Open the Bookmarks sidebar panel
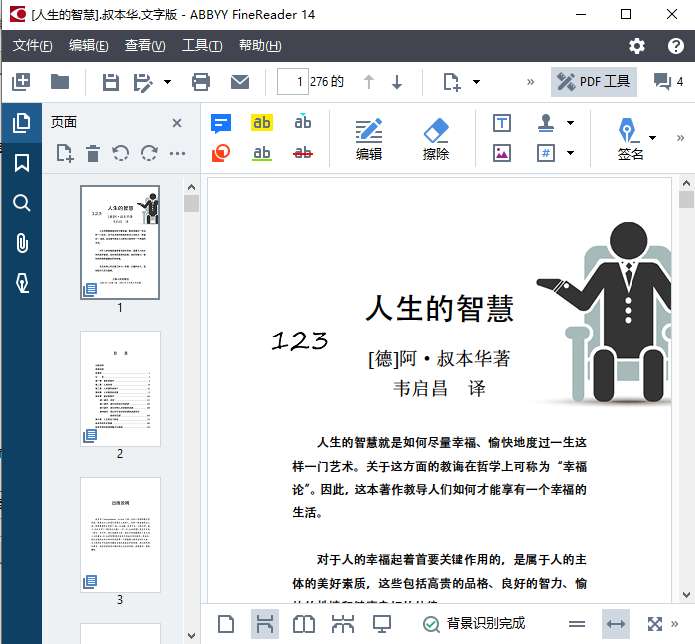 tap(21, 163)
